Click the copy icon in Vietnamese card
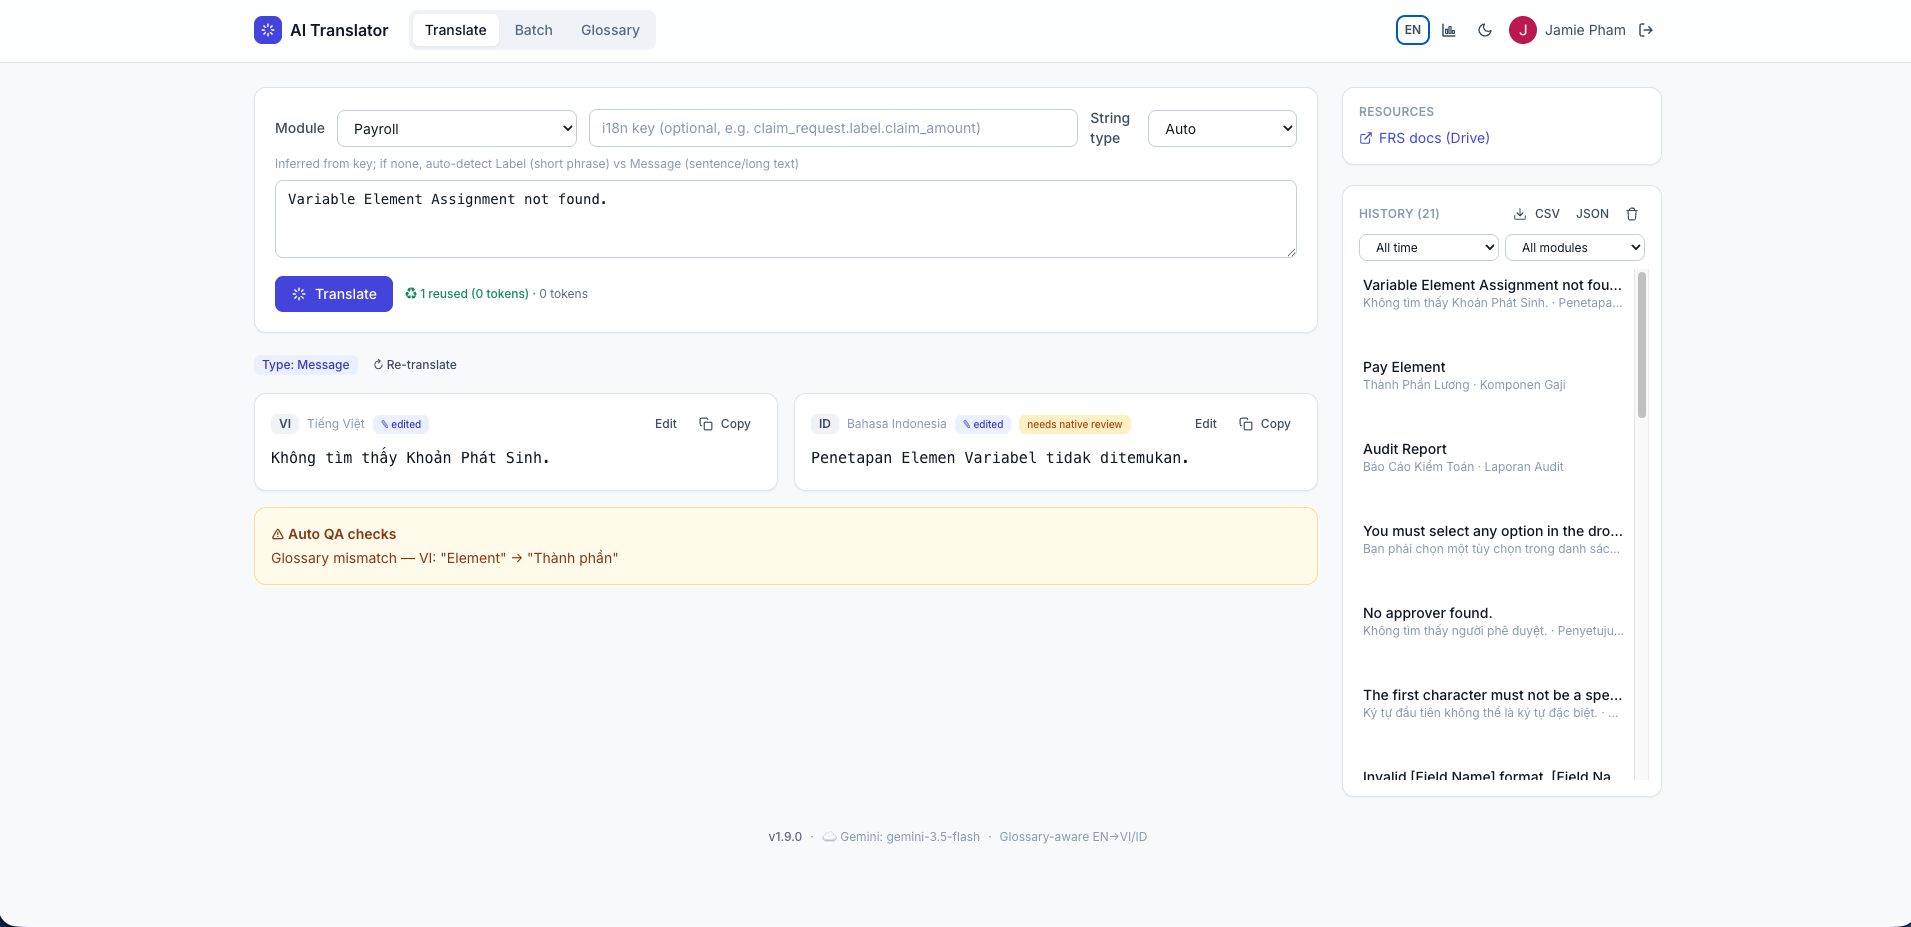Viewport: 1911px width, 927px height. point(706,424)
